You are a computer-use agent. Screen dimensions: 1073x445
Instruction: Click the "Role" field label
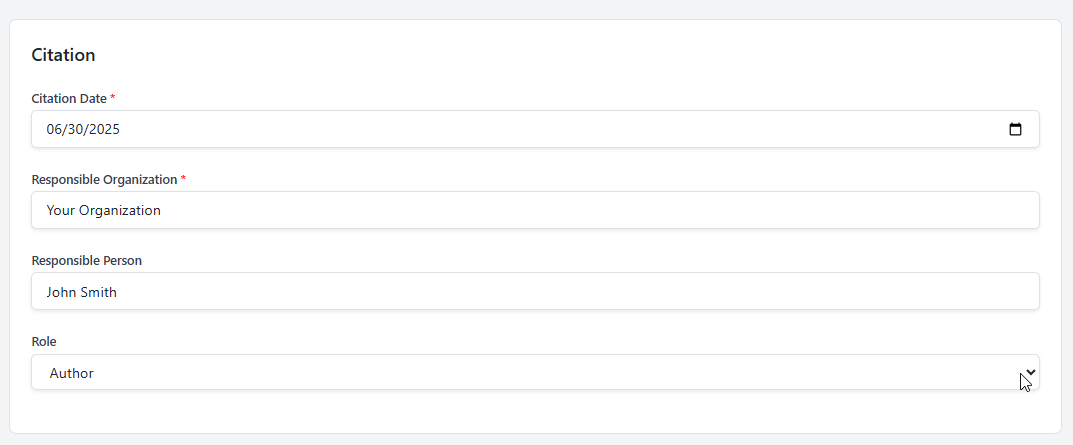pyautogui.click(x=44, y=341)
